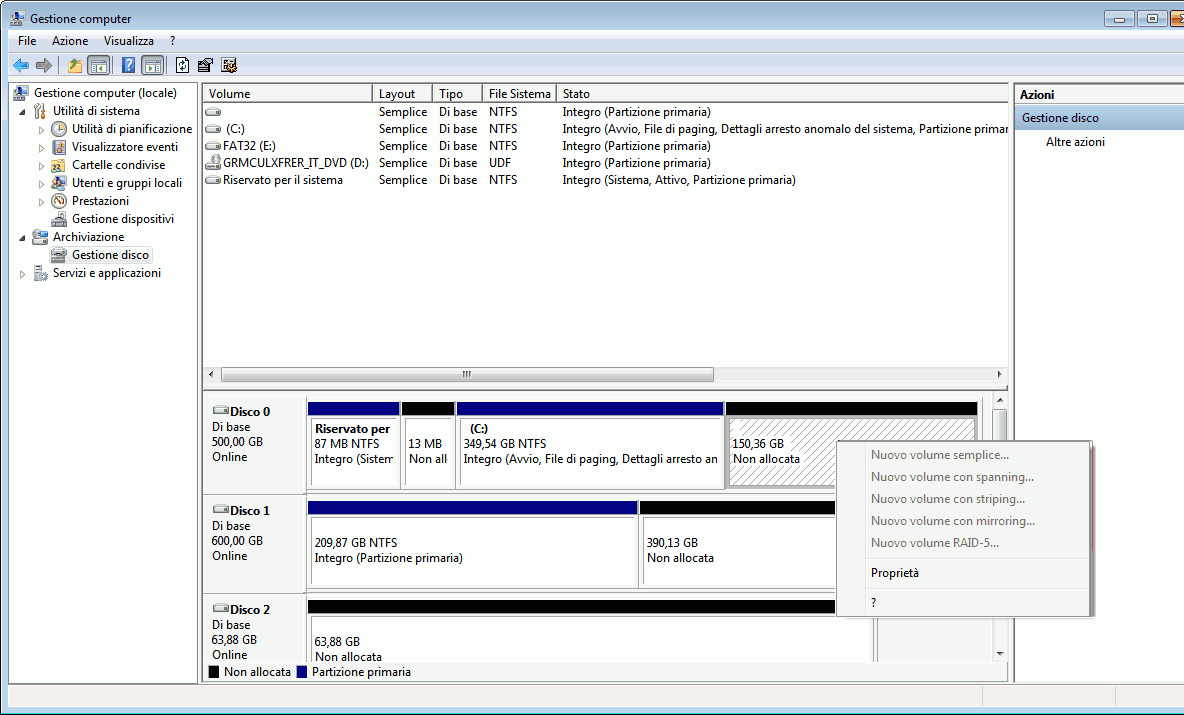
Task: Click drive icon of Riservato per il sistema row
Action: click(x=213, y=180)
